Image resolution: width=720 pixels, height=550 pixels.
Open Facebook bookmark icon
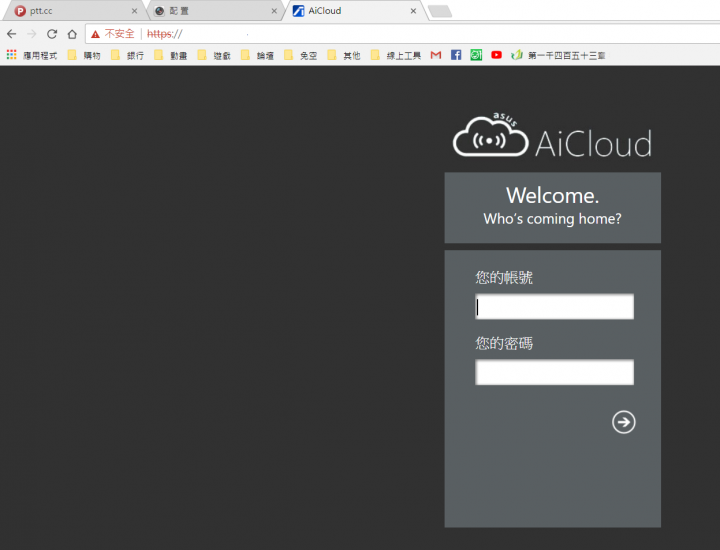point(456,55)
